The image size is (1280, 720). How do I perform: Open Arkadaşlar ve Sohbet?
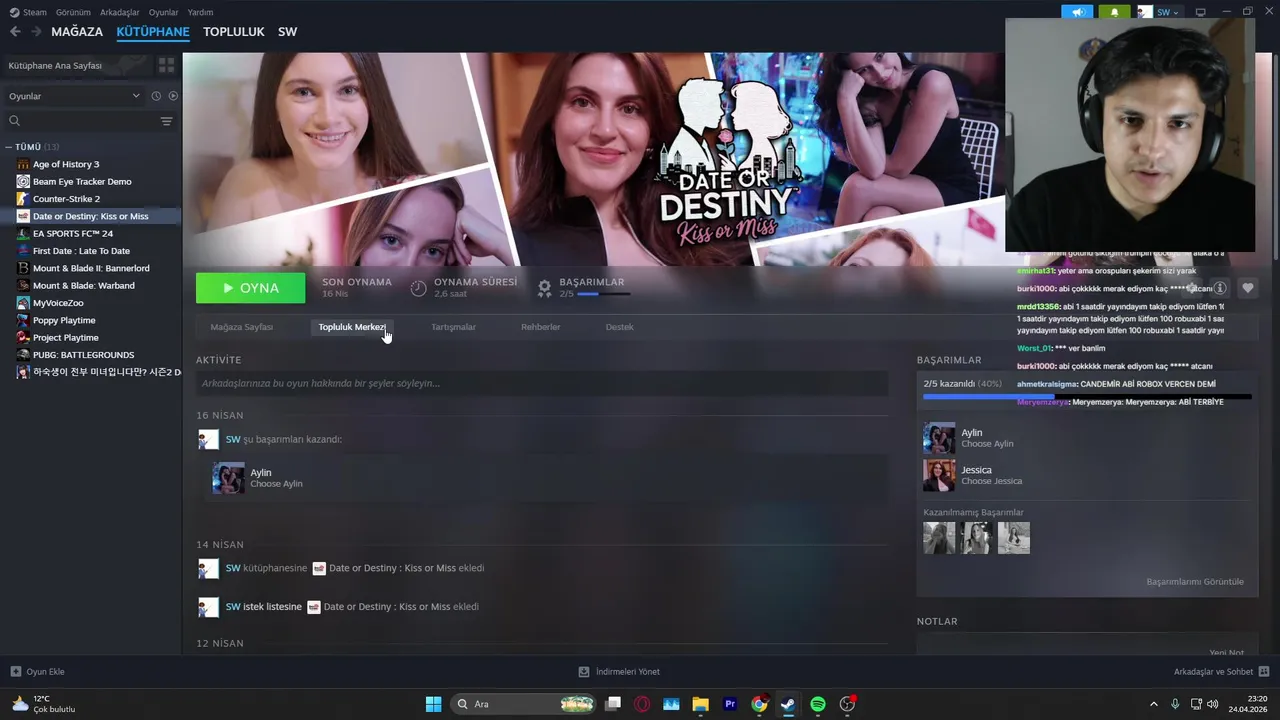pos(1221,671)
